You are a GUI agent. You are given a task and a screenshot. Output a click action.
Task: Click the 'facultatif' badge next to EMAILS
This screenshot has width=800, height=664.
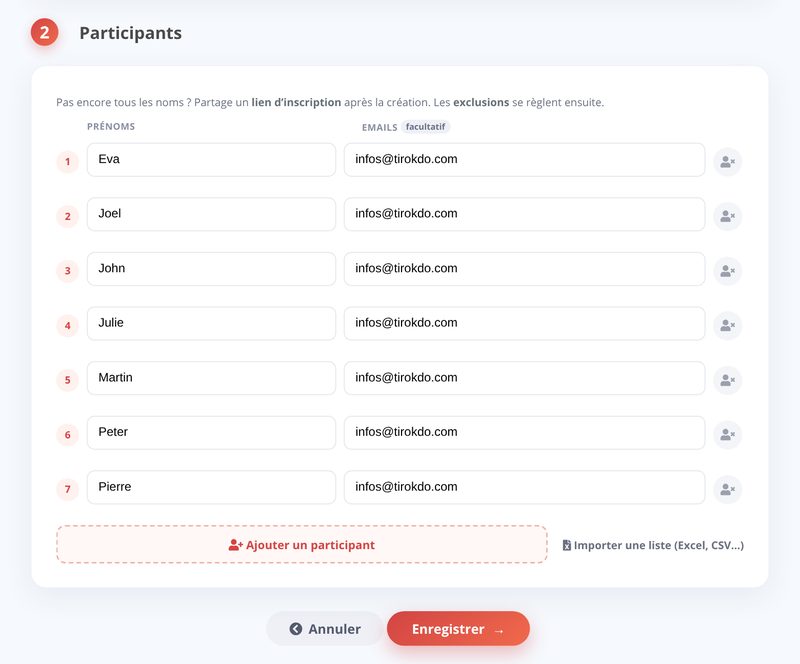426,127
